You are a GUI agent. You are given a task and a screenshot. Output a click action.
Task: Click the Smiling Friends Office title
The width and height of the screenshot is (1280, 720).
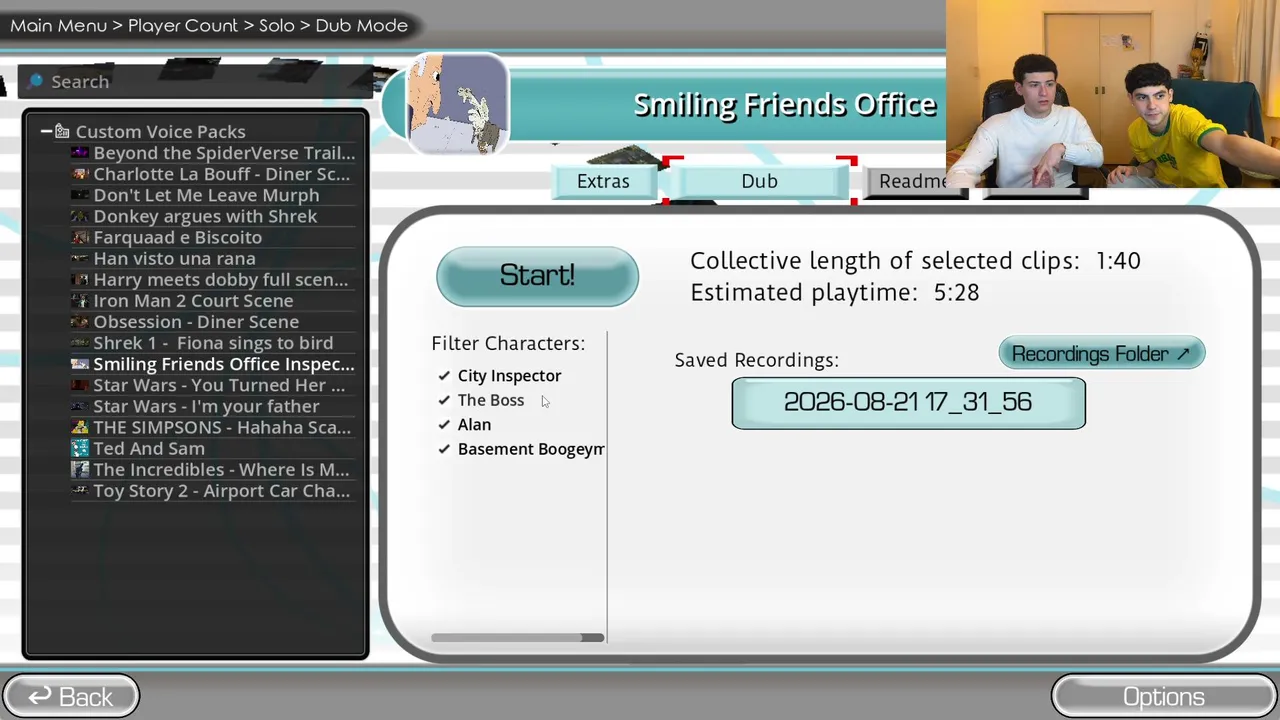[x=785, y=105]
